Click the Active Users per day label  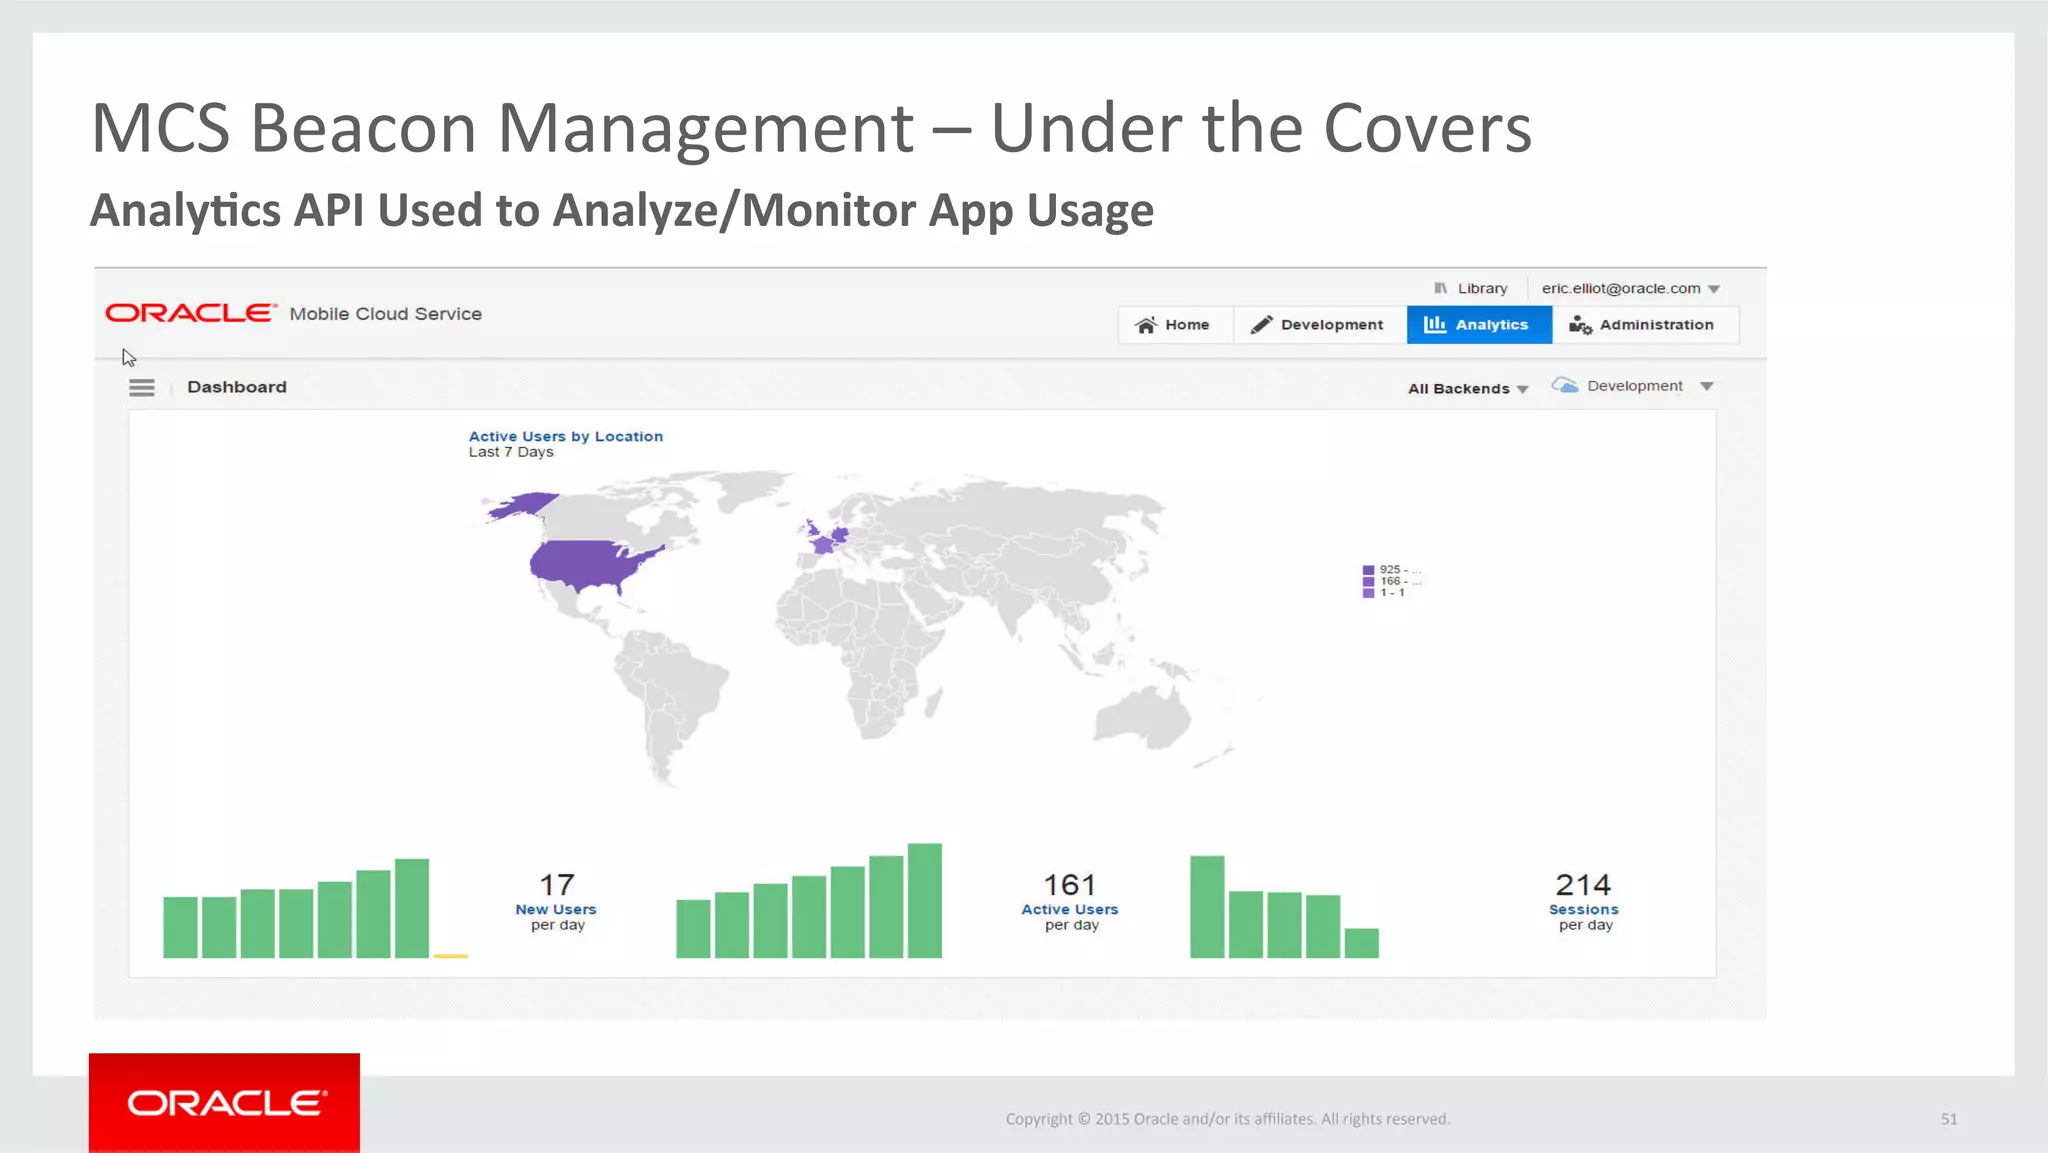pos(1070,917)
